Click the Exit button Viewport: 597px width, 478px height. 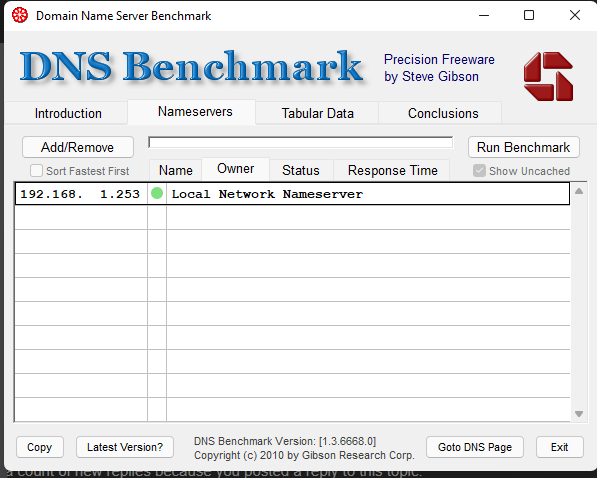[560, 447]
